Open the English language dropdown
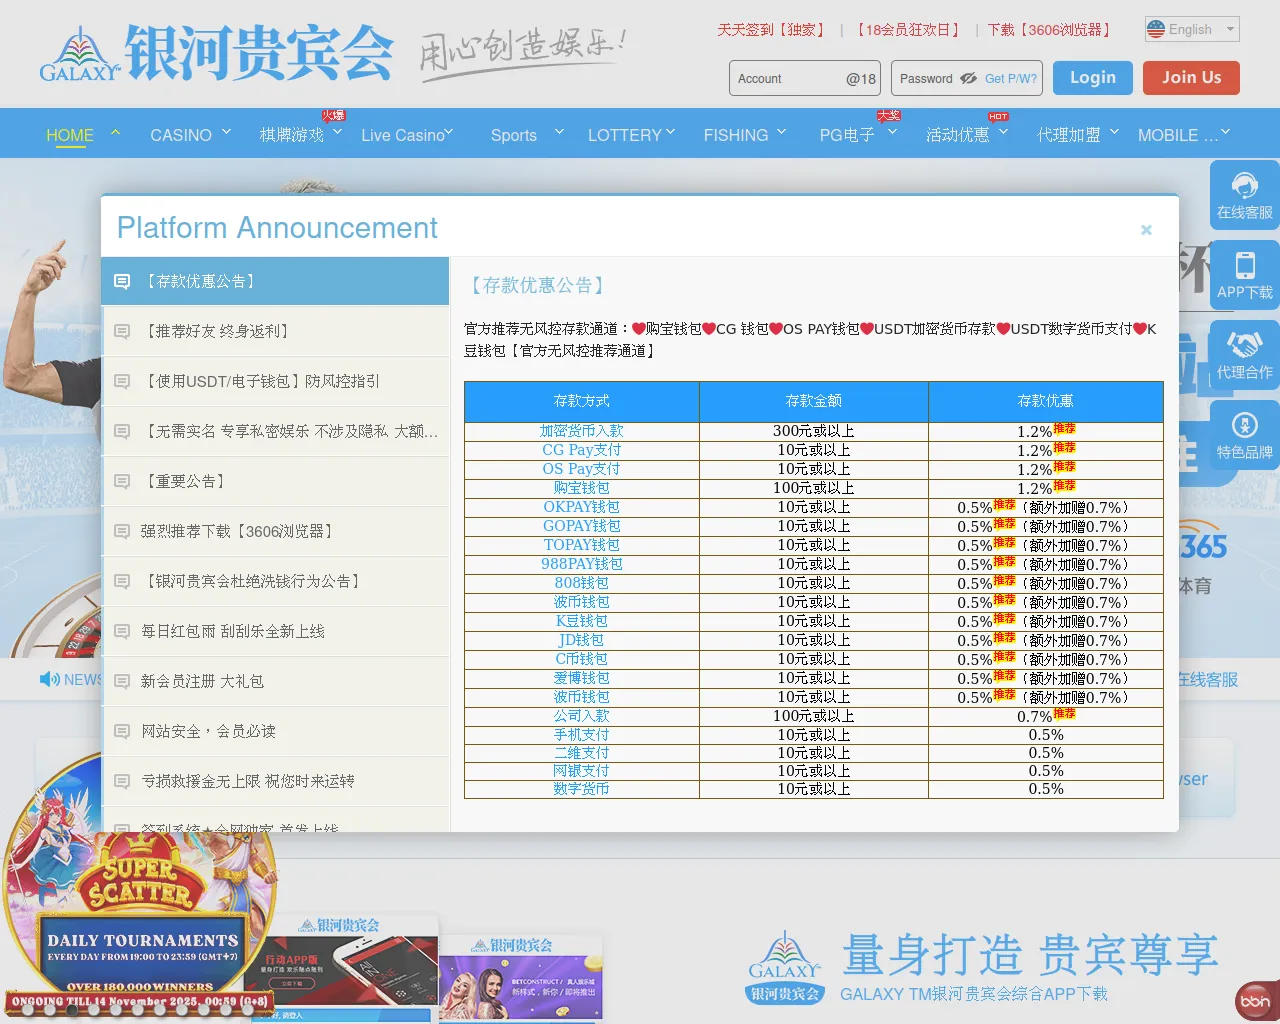This screenshot has height=1024, width=1280. tap(1192, 29)
